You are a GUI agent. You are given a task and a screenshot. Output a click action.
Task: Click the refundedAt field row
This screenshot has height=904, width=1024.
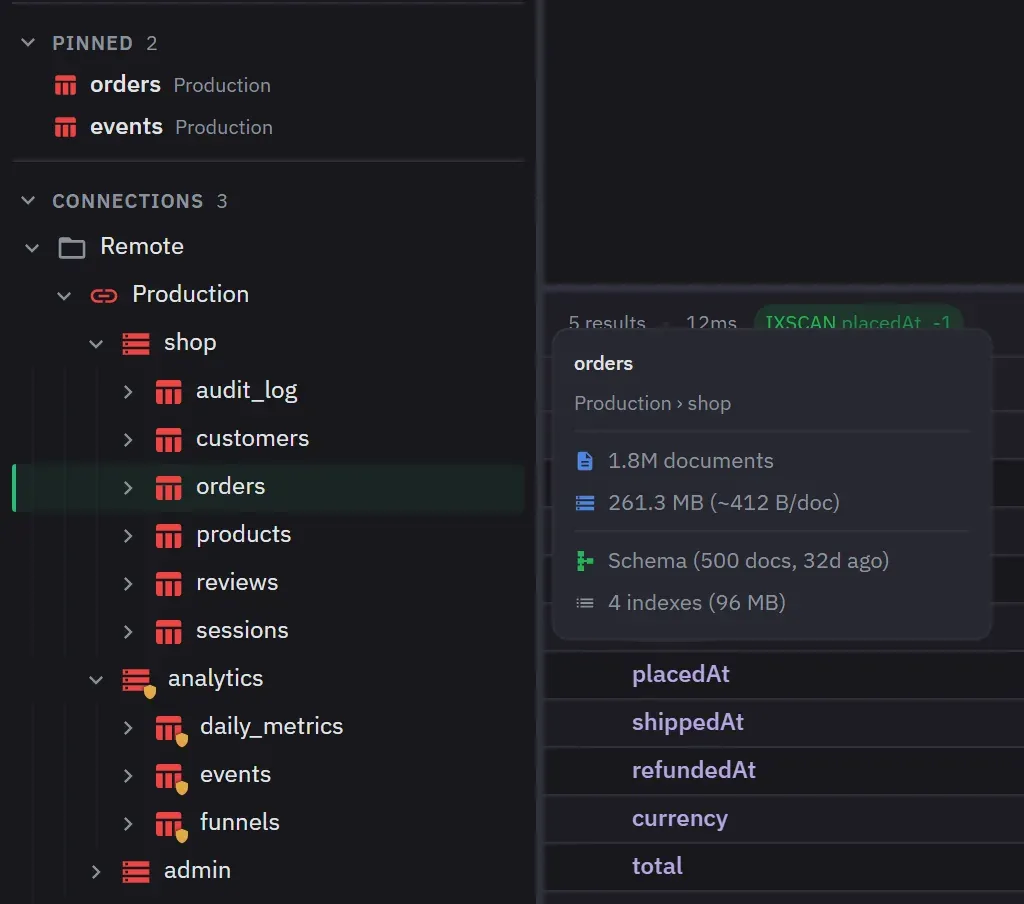(784, 771)
